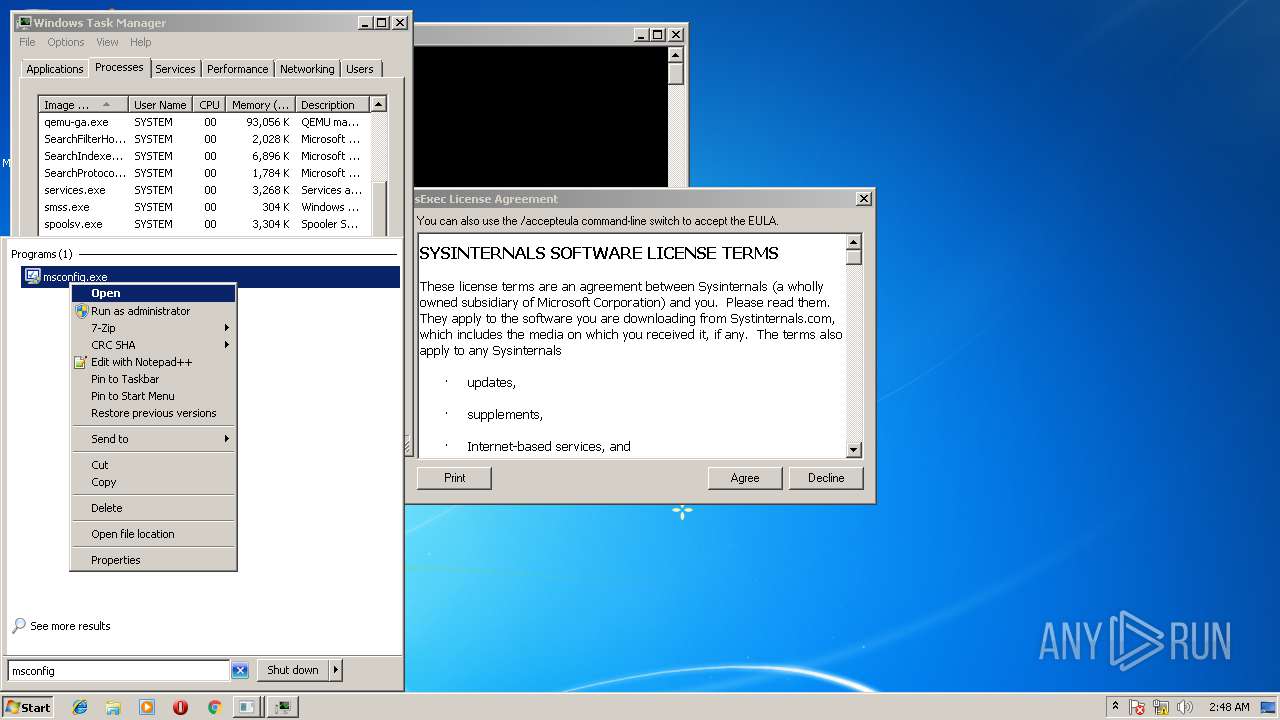Open the network status tray icon

1161,707
